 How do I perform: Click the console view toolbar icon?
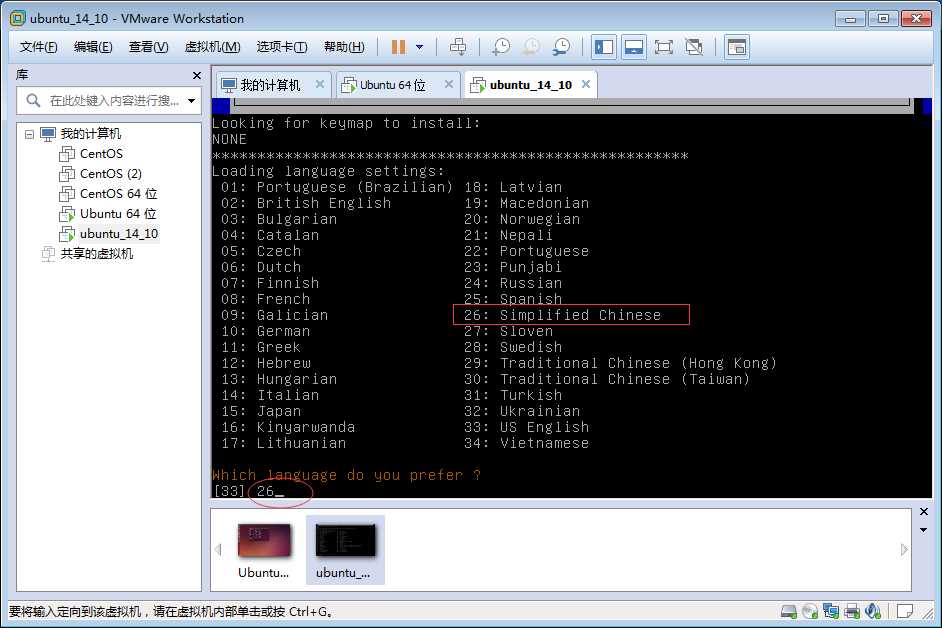point(737,47)
